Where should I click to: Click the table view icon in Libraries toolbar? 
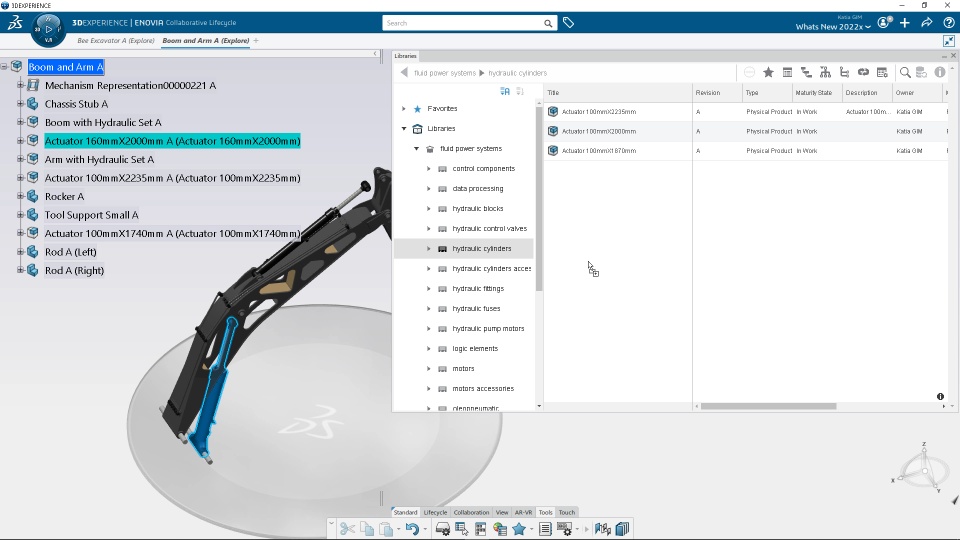tap(787, 72)
